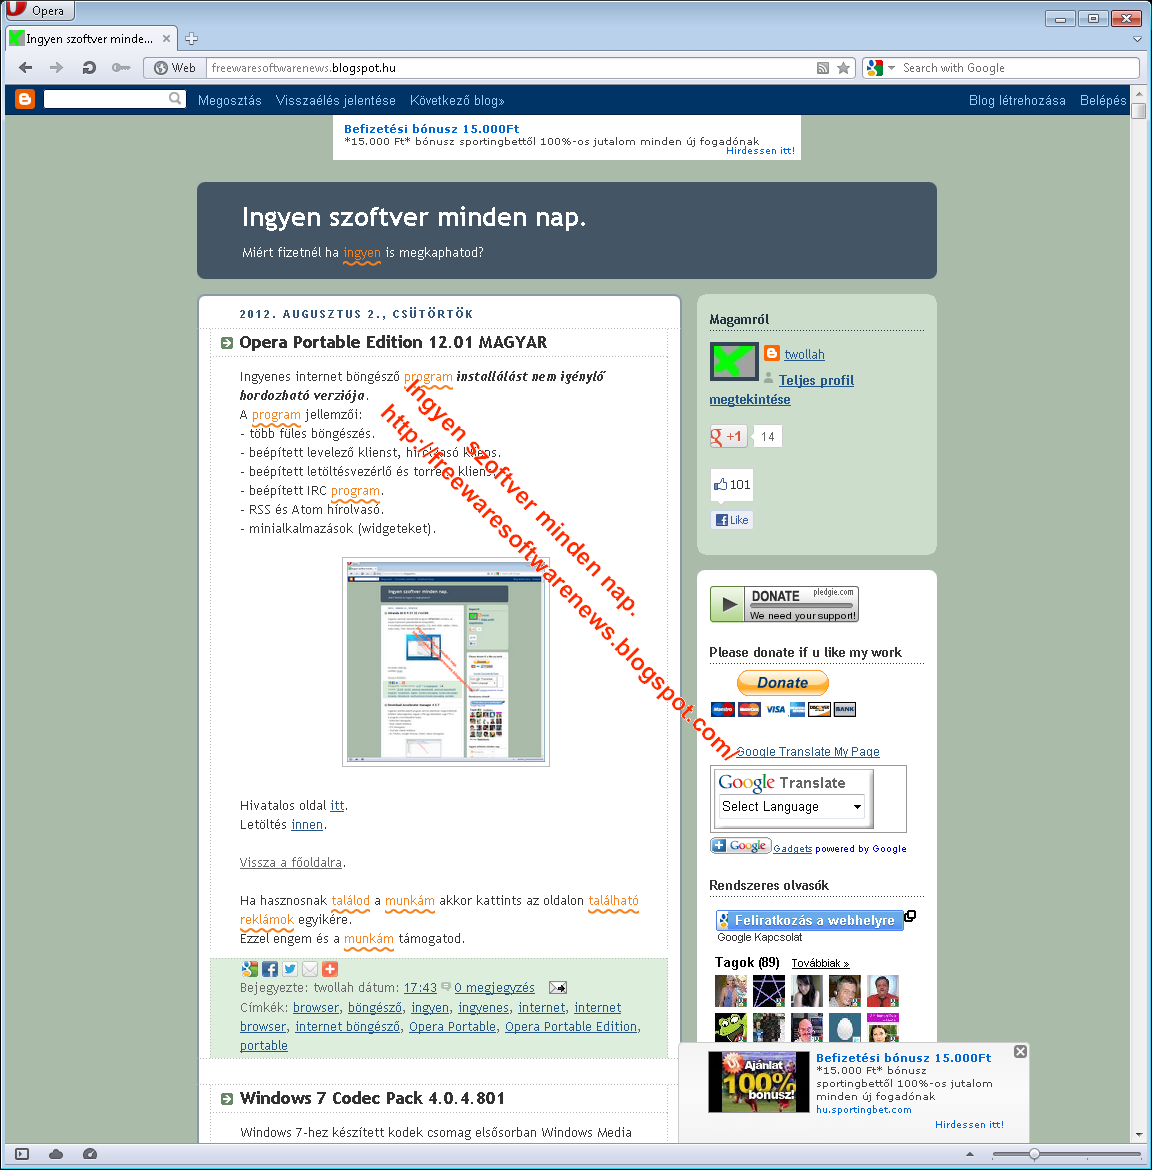Toggle the panel button in status bar
The image size is (1152, 1170).
(x=22, y=1154)
